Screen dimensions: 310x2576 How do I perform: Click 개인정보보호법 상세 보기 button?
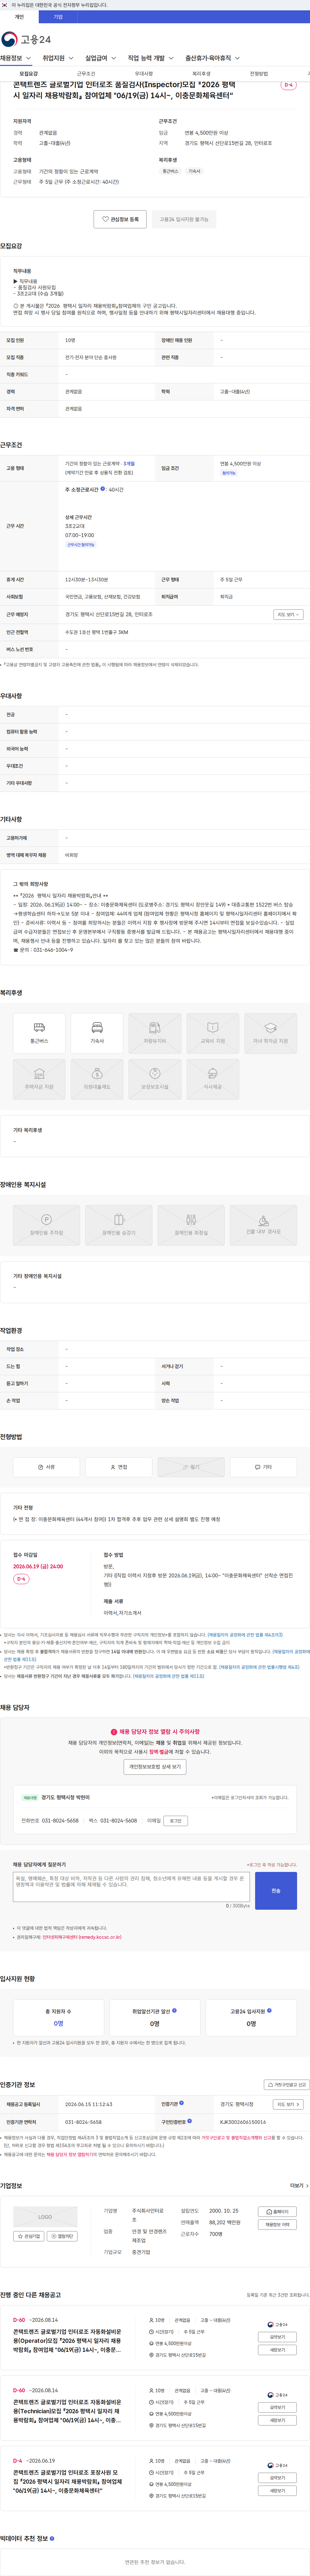pos(155,1767)
